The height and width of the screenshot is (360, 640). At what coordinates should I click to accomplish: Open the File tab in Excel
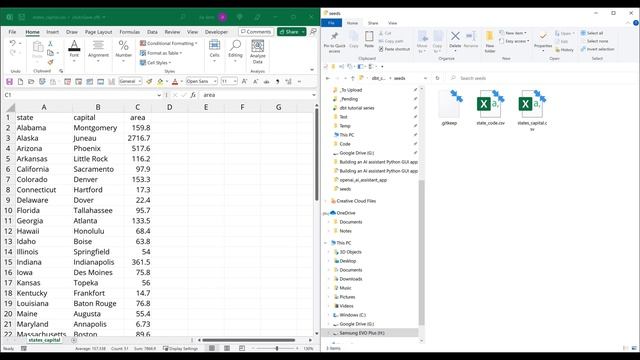pyautogui.click(x=12, y=32)
